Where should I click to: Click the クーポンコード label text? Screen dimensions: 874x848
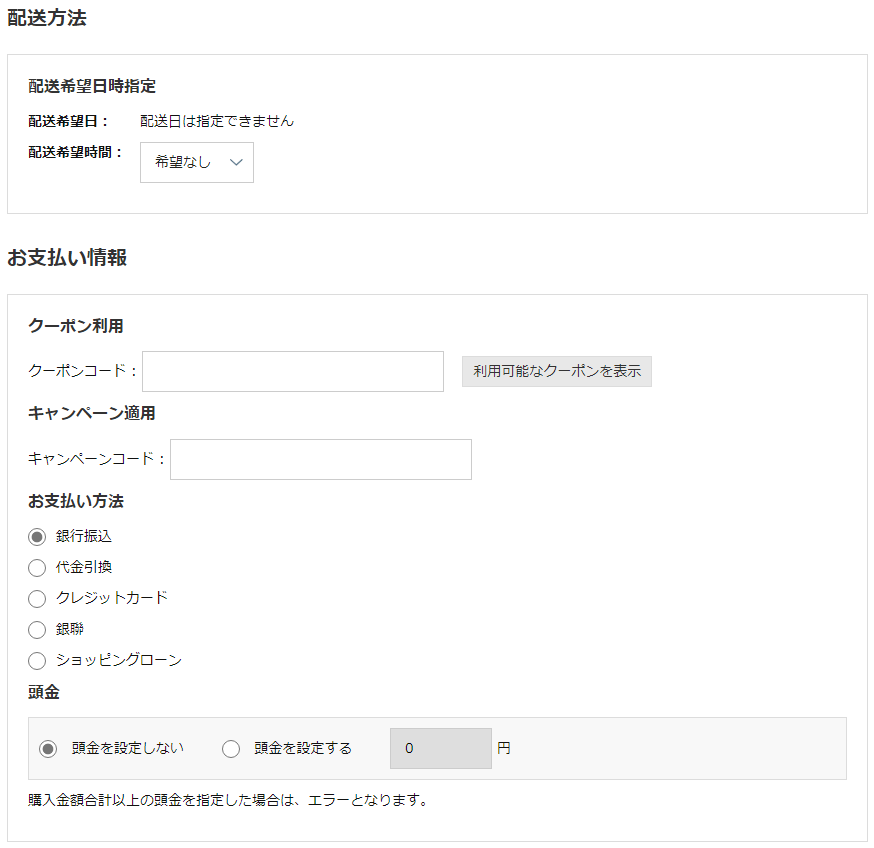pyautogui.click(x=83, y=371)
